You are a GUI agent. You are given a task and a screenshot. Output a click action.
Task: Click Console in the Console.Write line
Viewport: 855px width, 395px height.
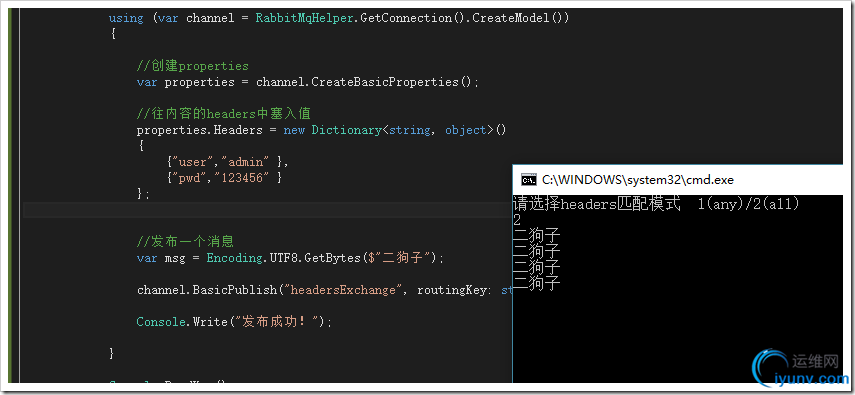(x=161, y=321)
